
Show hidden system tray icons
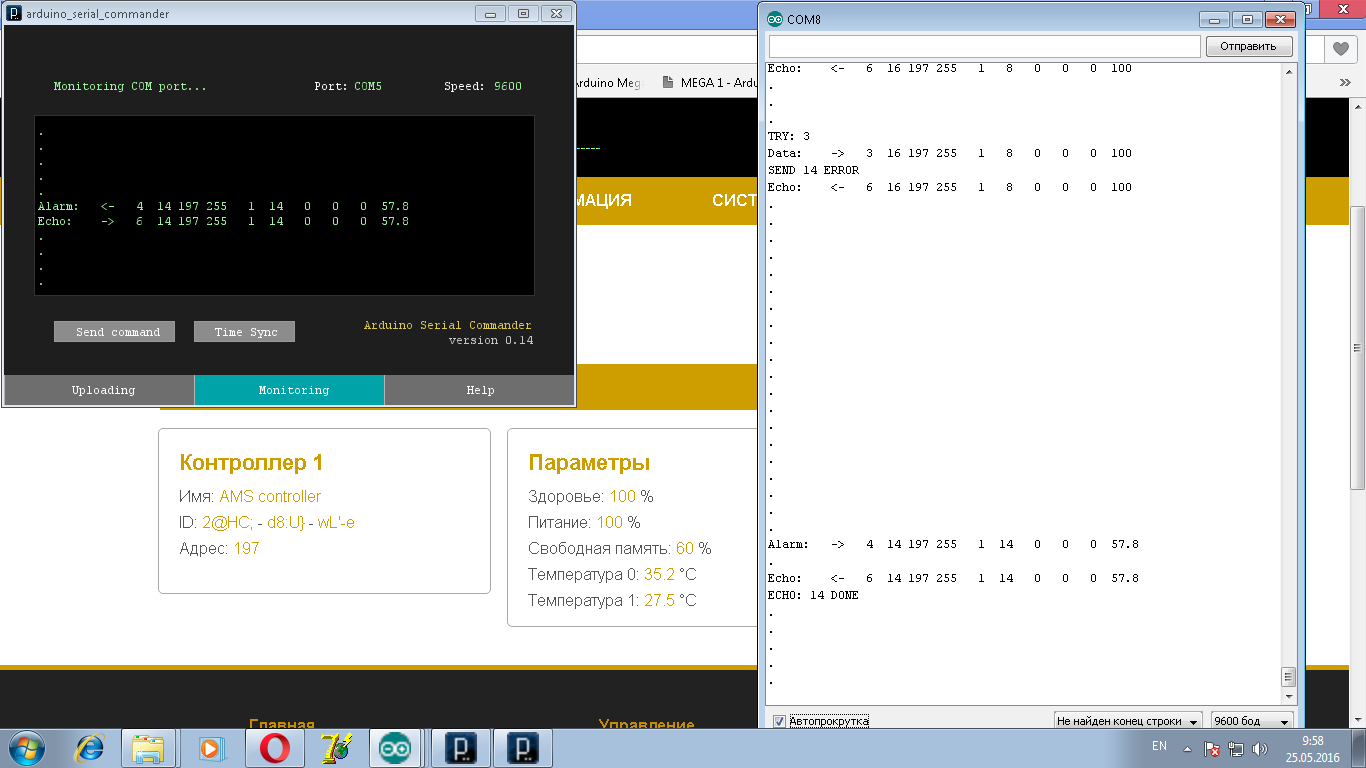click(x=1187, y=748)
